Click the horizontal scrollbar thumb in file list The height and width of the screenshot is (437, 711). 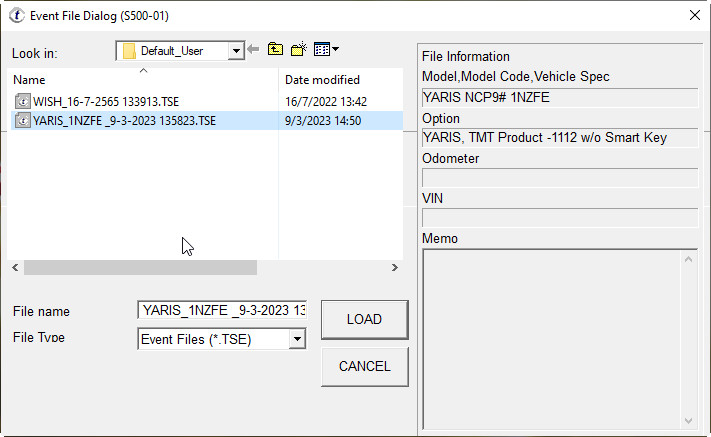pyautogui.click(x=140, y=268)
